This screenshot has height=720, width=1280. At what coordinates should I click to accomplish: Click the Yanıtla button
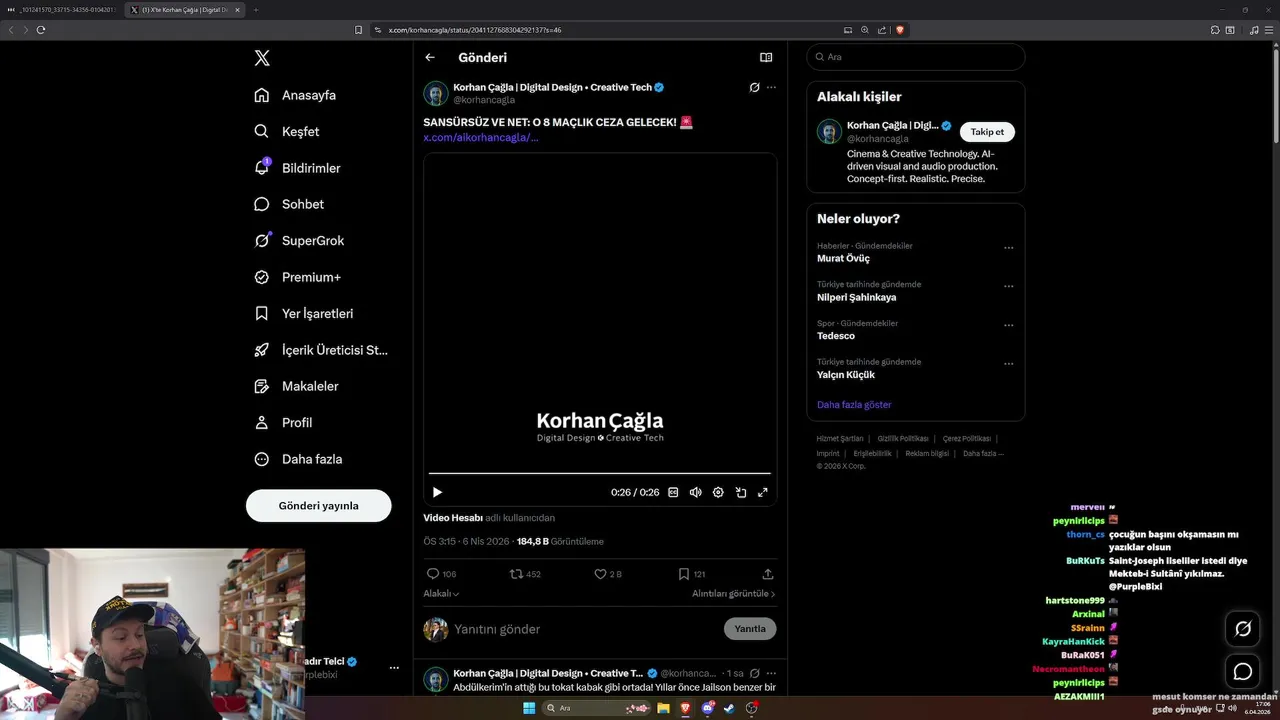750,629
